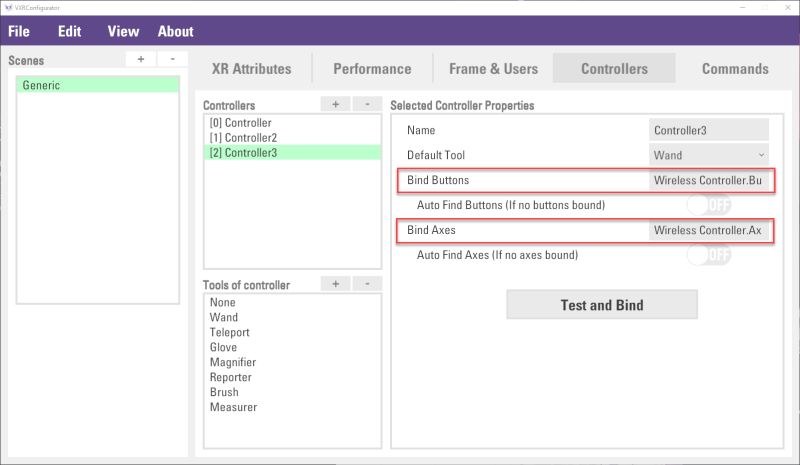
Task: Remove controller with the minus button
Action: click(x=367, y=104)
